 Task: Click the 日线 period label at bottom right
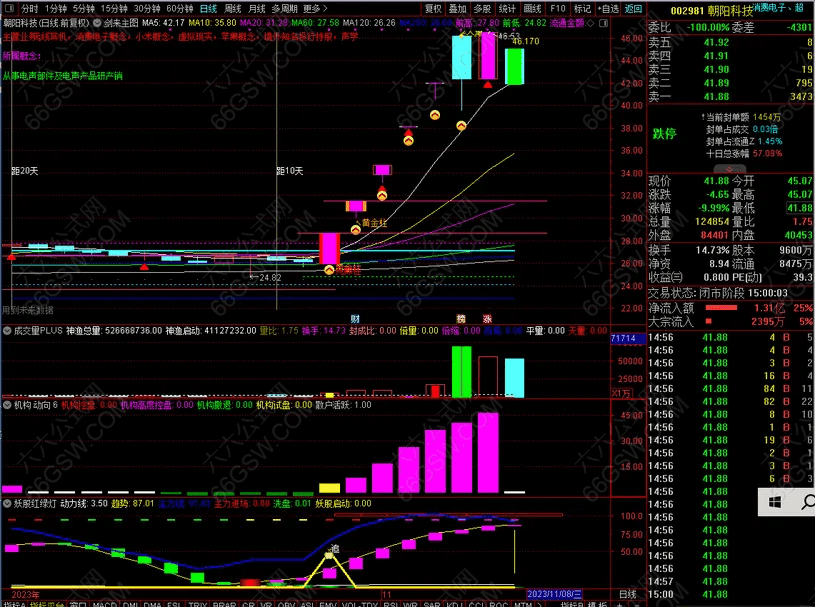[627, 593]
